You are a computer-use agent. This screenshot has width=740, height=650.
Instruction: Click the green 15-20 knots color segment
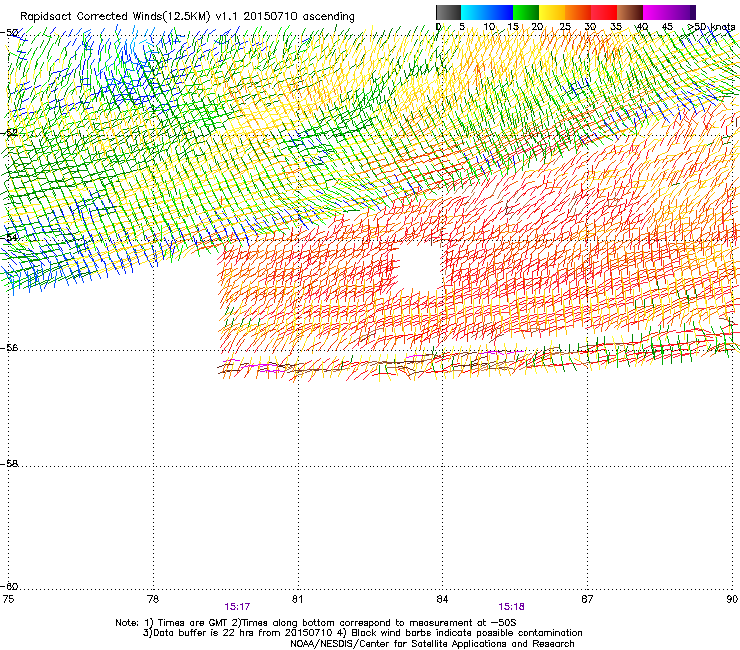526,12
